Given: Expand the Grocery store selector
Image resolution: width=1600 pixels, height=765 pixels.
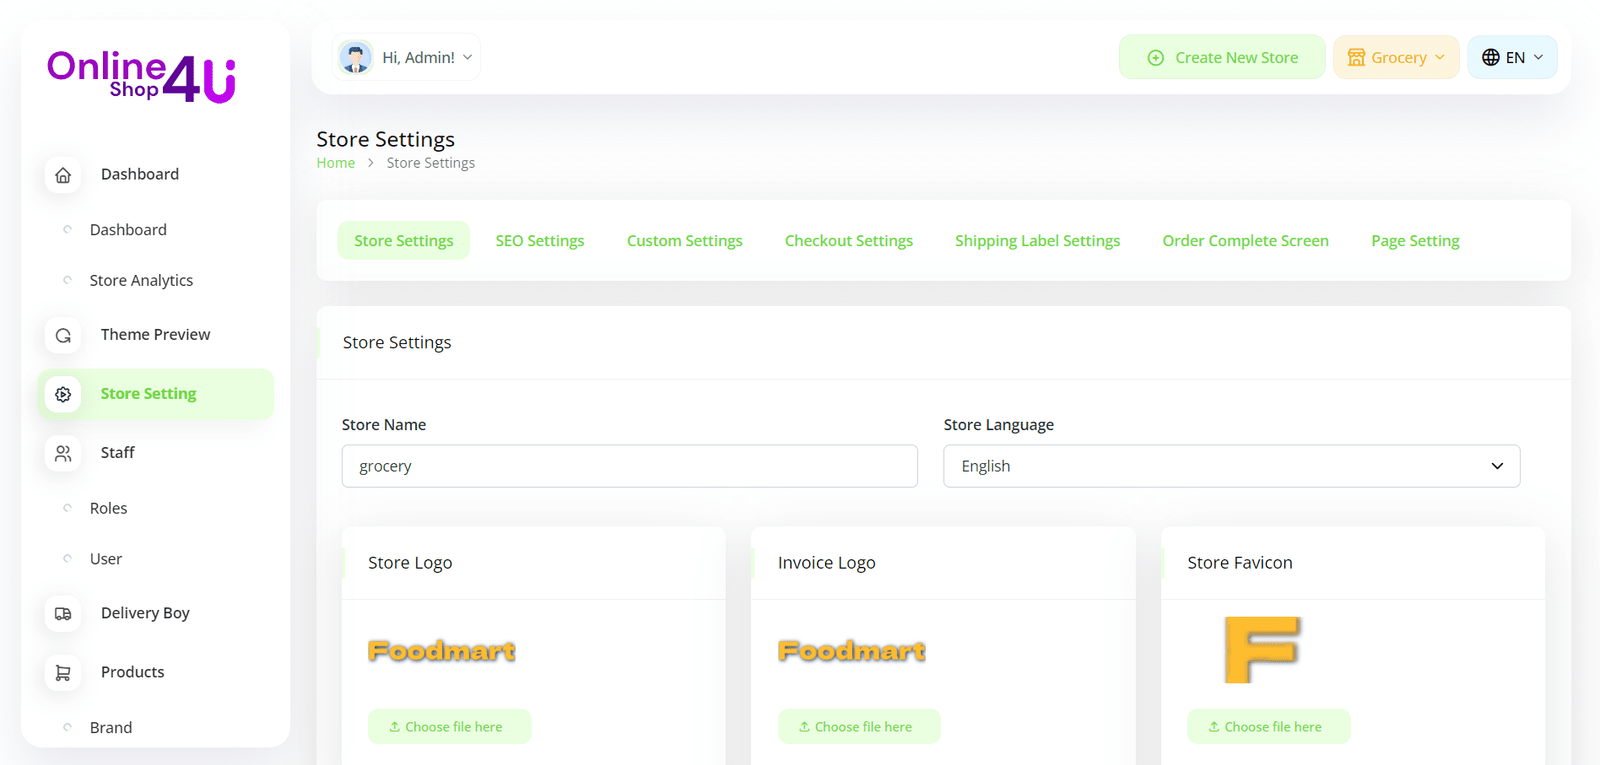Looking at the screenshot, I should coord(1396,58).
